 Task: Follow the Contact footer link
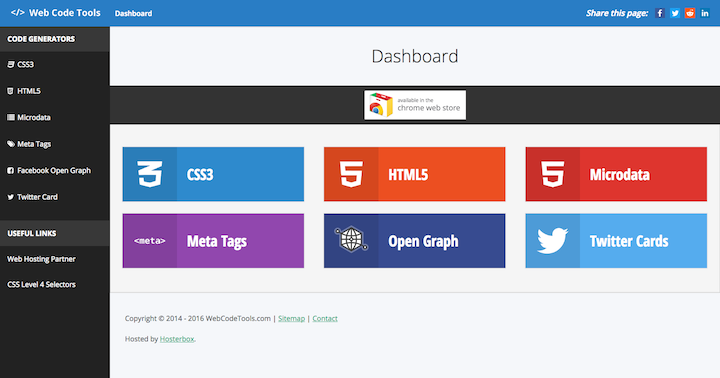tap(325, 318)
